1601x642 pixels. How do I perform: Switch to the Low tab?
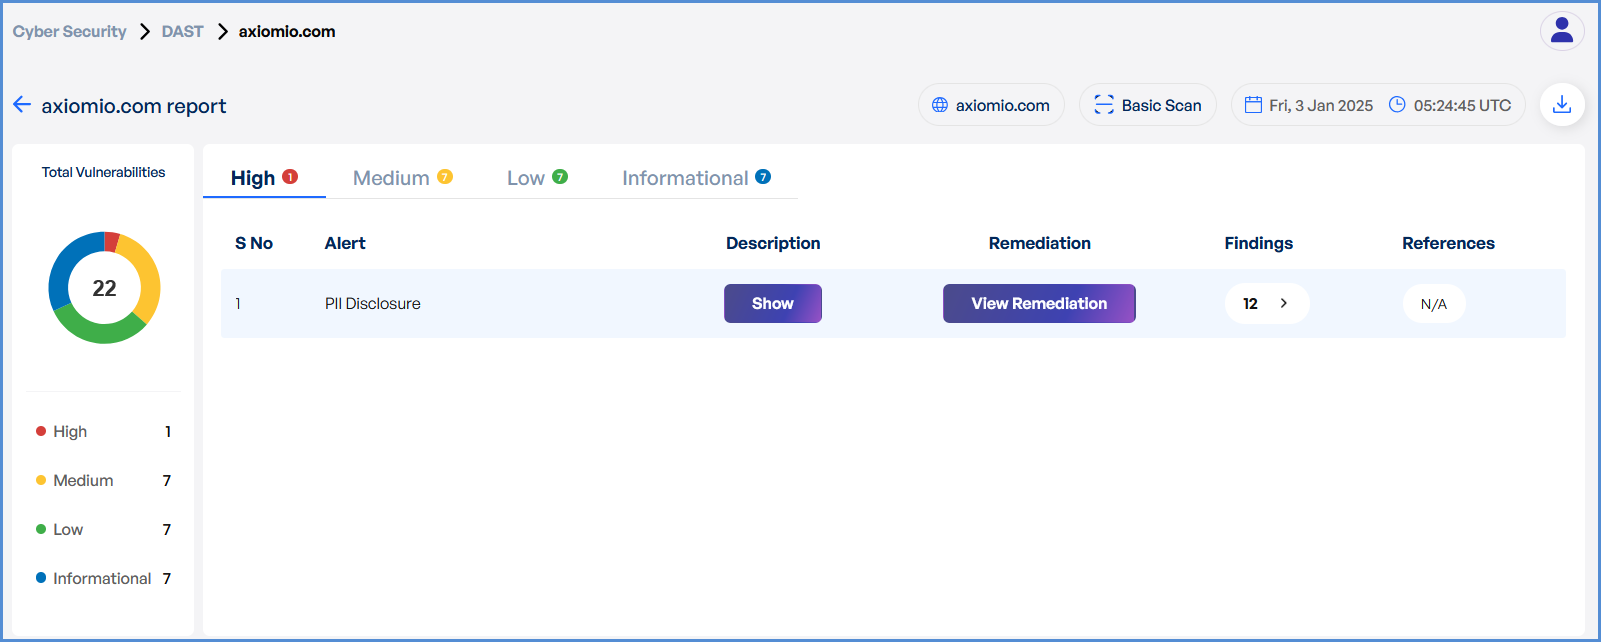click(525, 178)
